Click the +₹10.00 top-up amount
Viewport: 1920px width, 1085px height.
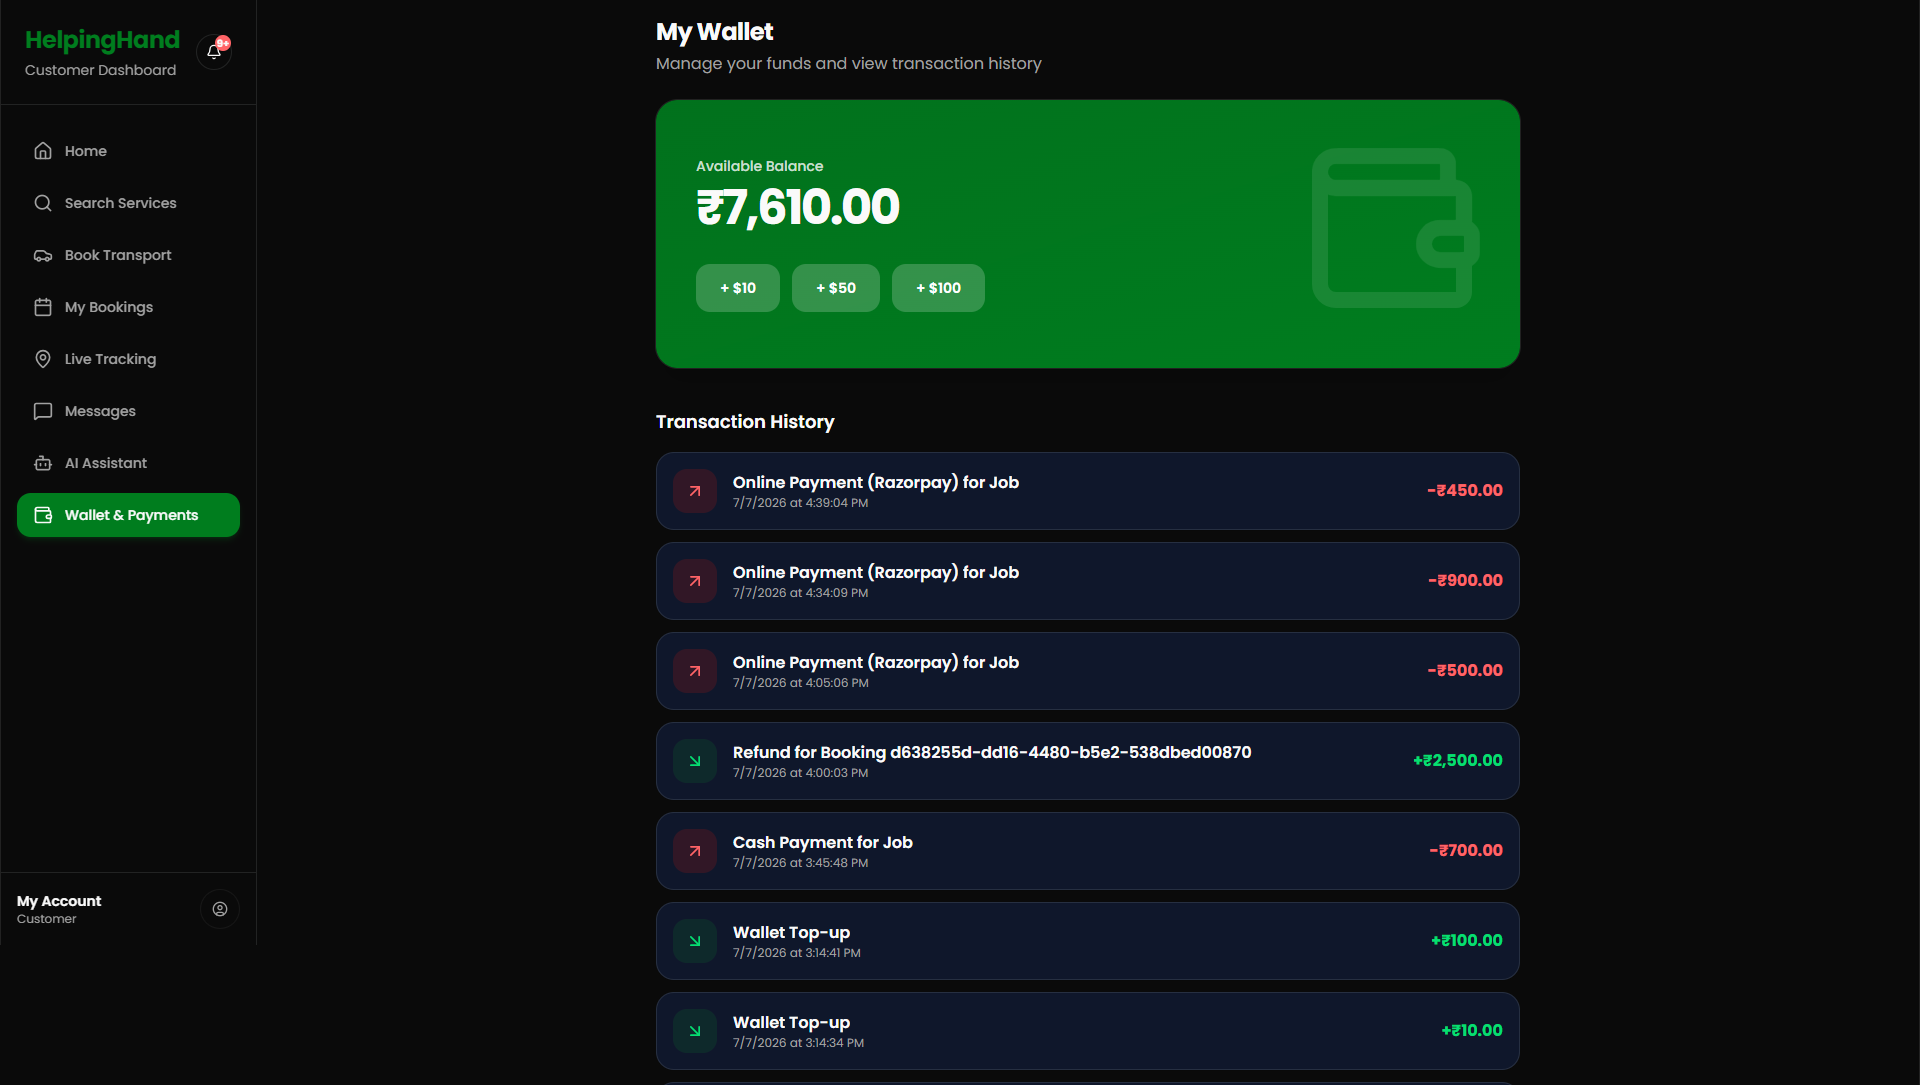pyautogui.click(x=1472, y=1030)
